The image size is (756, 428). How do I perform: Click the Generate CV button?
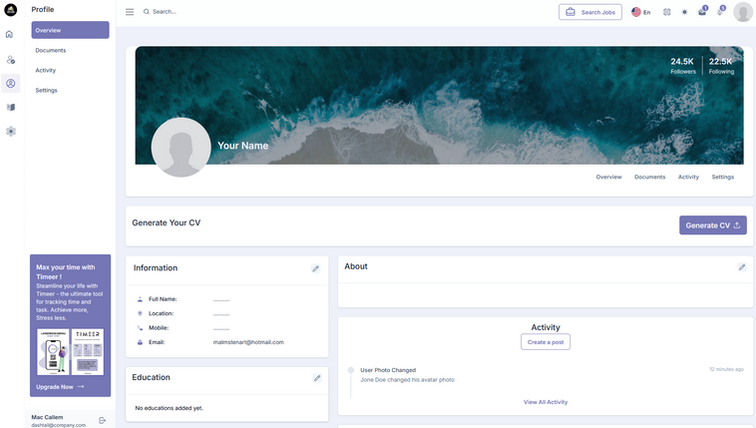(713, 225)
